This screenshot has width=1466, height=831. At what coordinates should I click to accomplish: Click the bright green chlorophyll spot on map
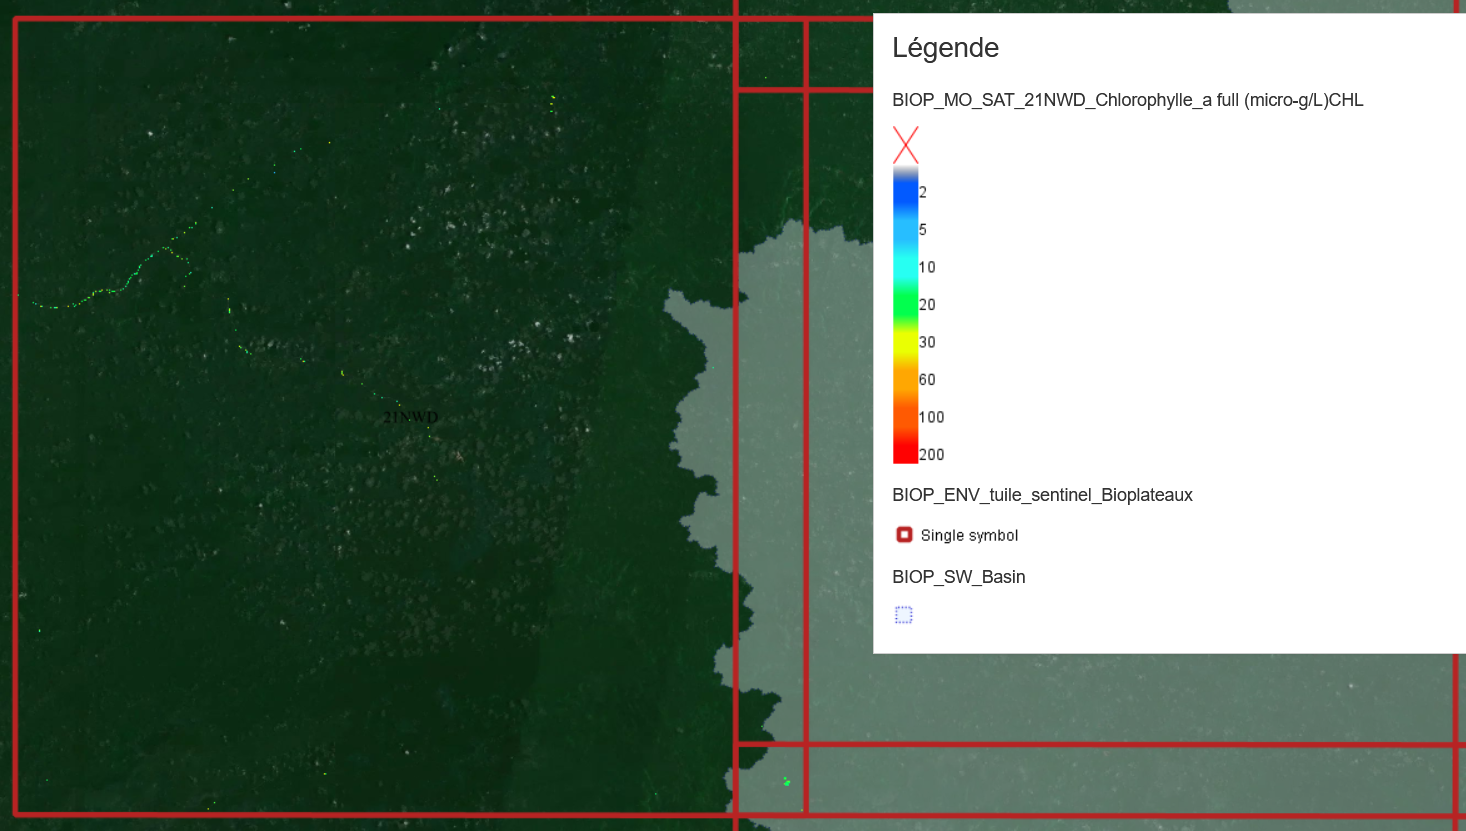(x=787, y=781)
